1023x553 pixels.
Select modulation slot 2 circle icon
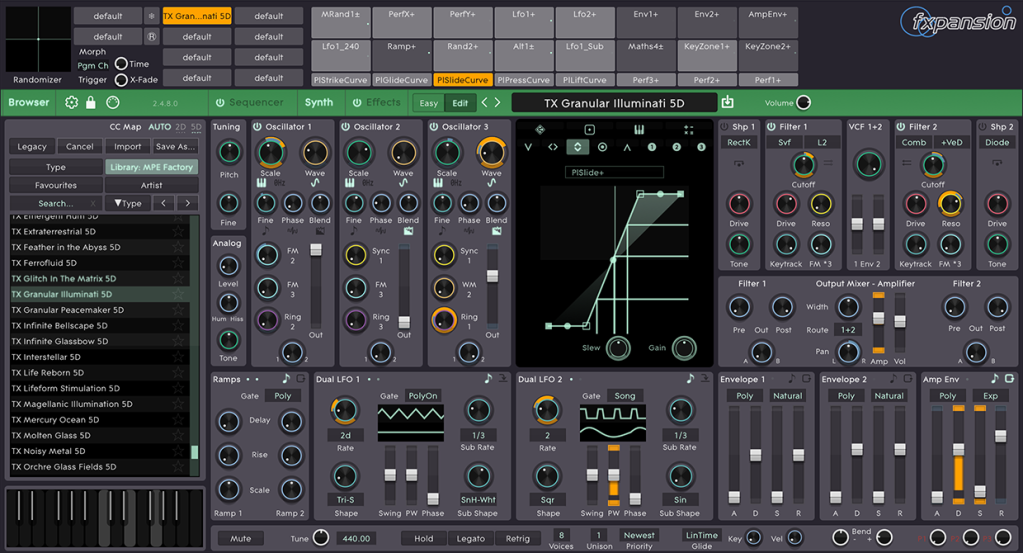point(677,147)
